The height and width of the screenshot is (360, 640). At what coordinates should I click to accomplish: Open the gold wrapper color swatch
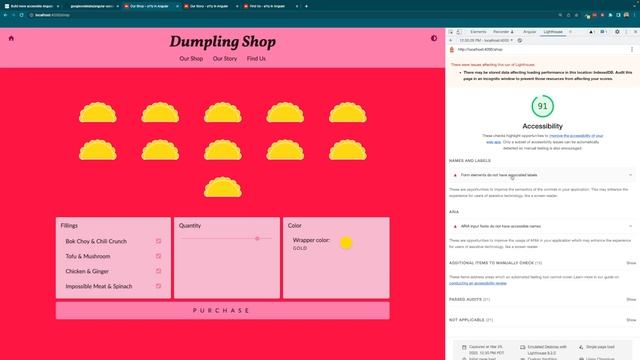pos(346,242)
